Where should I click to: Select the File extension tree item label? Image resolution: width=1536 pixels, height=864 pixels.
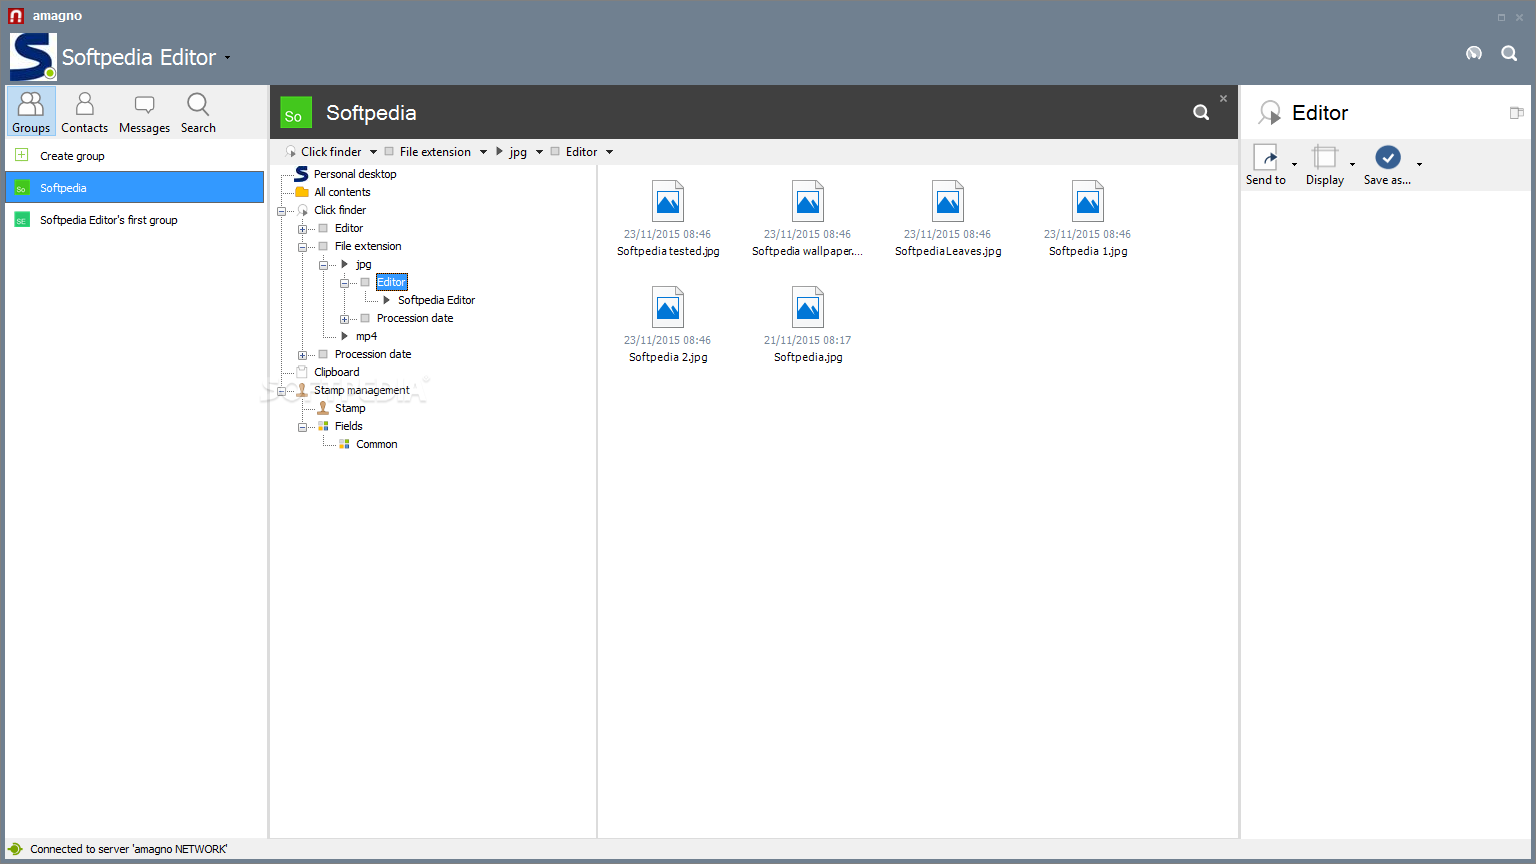[368, 246]
